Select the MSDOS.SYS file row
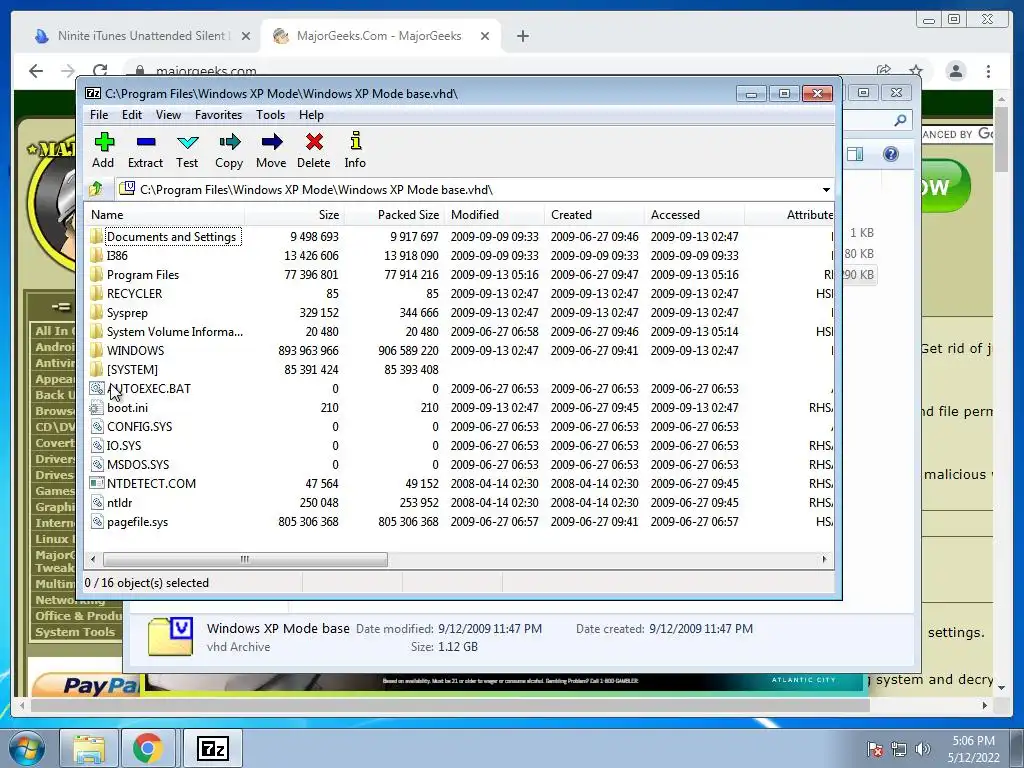 pos(459,464)
